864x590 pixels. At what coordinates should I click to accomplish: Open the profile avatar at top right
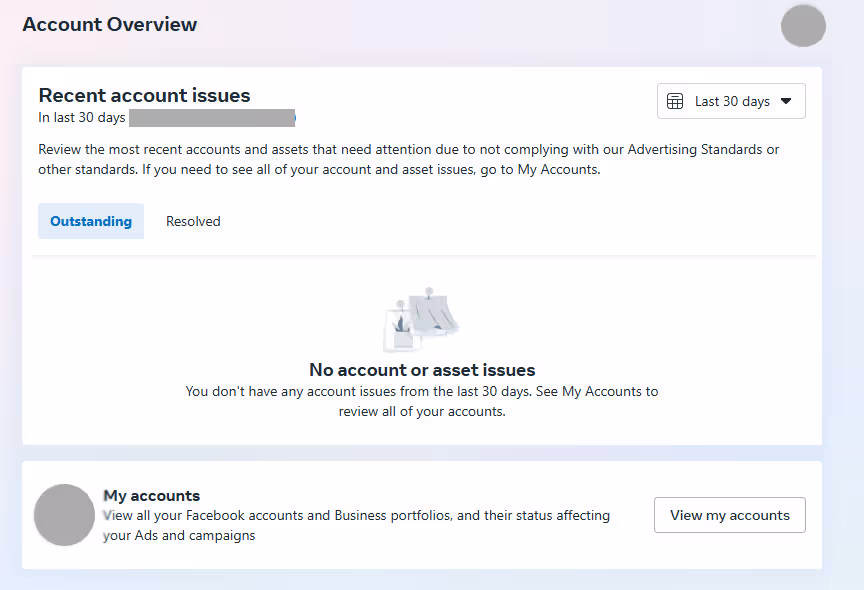coord(802,26)
